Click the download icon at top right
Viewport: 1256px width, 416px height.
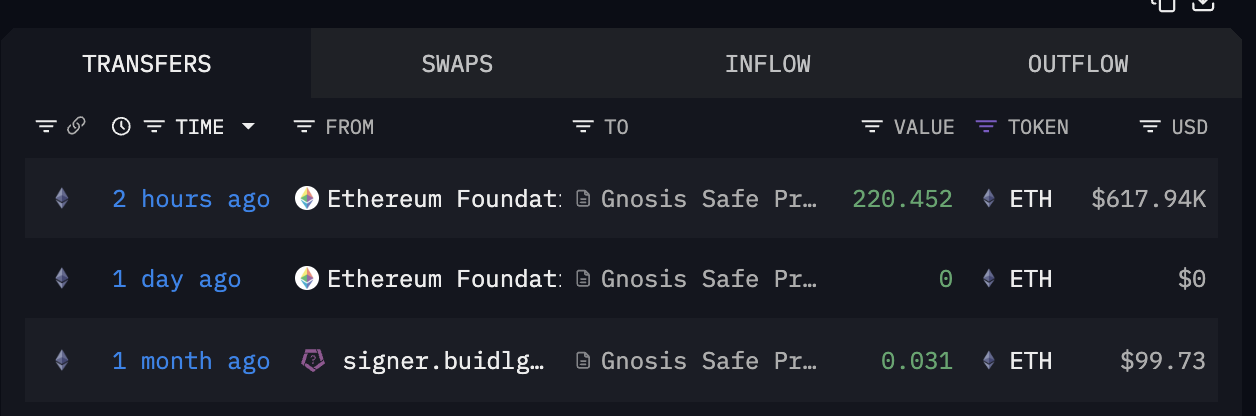(x=1203, y=4)
